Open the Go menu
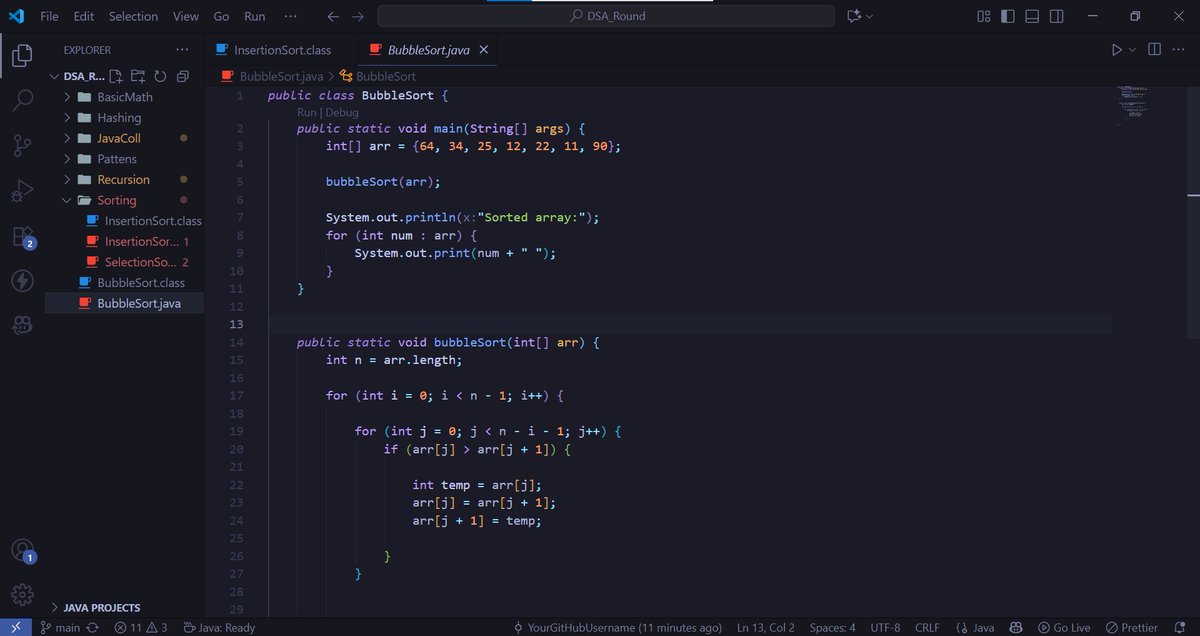 [221, 16]
